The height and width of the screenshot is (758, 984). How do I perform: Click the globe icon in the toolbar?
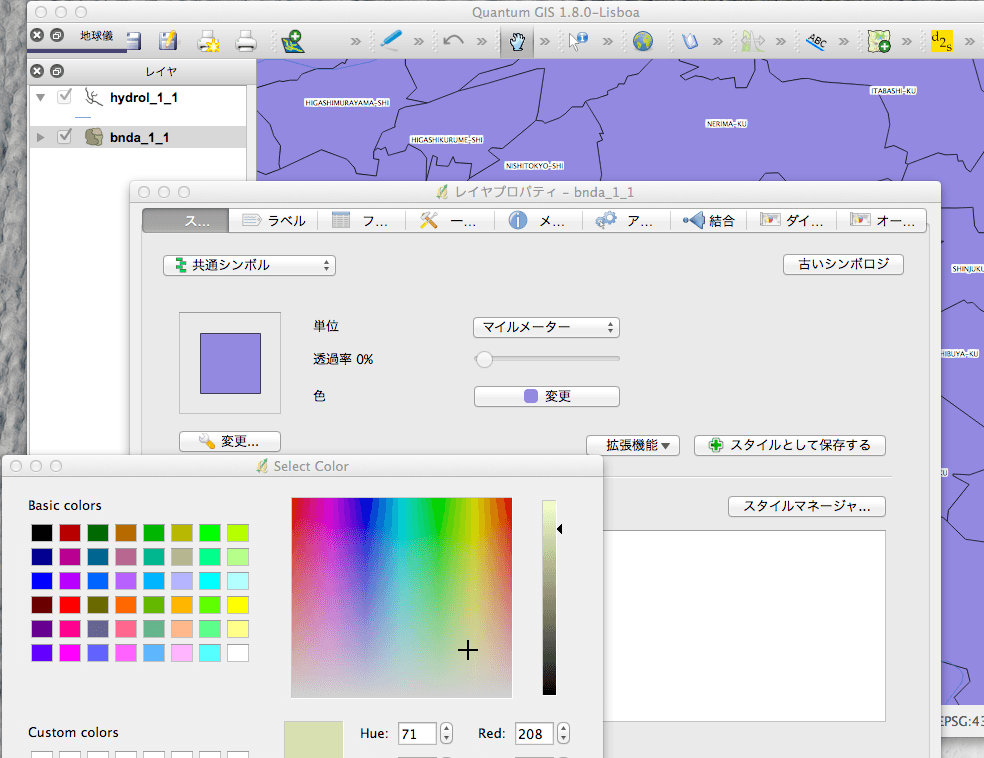pyautogui.click(x=642, y=41)
